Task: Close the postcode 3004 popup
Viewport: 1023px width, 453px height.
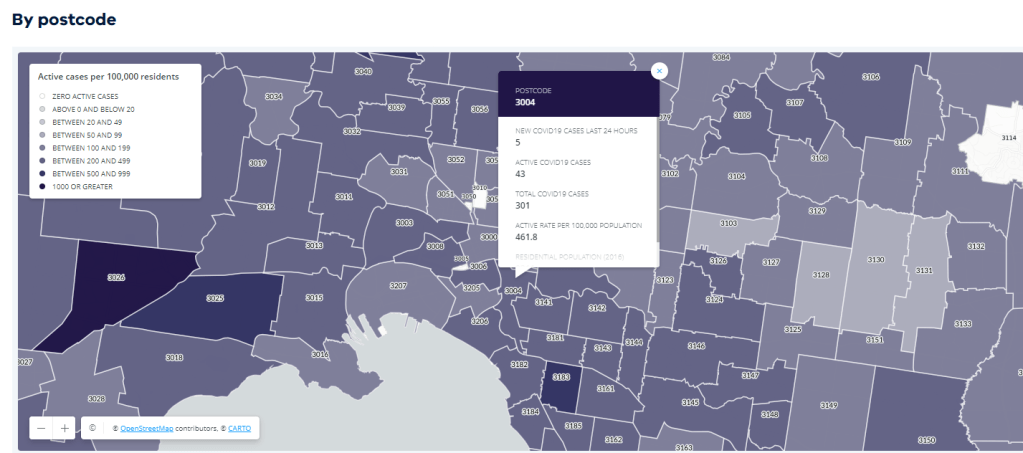Action: [659, 71]
